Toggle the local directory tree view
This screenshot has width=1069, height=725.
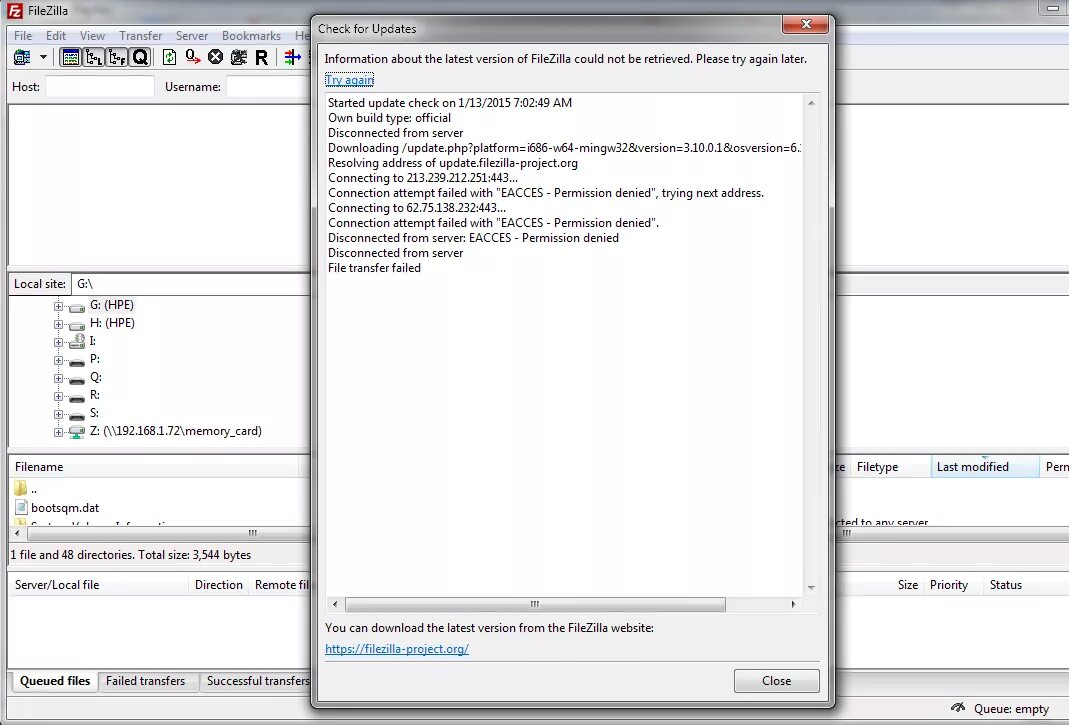(93, 57)
